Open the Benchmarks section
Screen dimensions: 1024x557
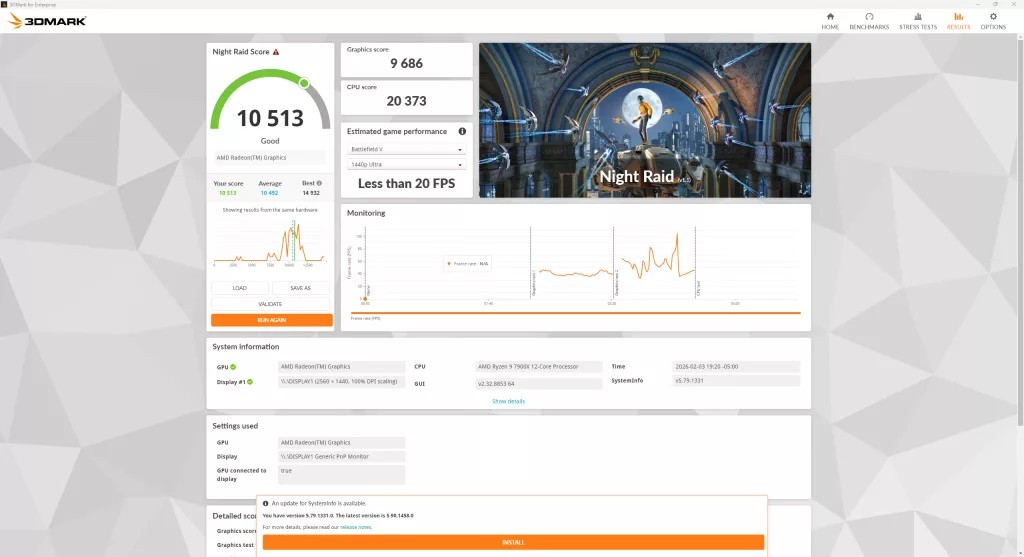869,21
